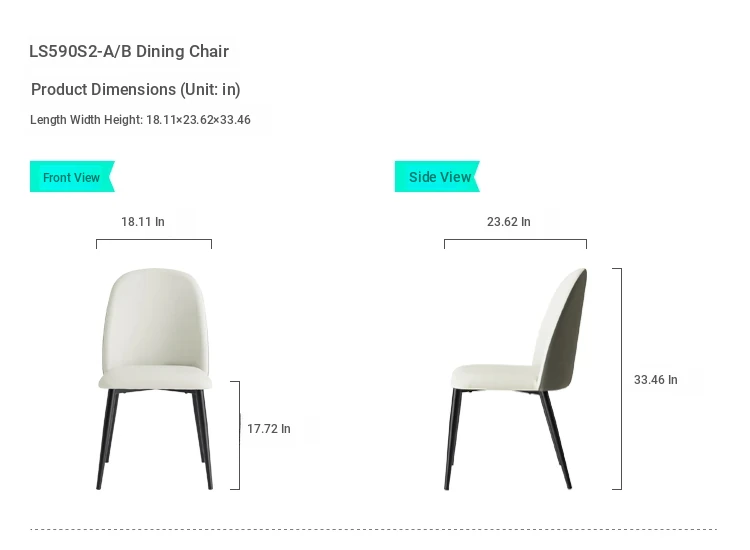This screenshot has height=550, width=750.
Task: Click the LS590S2-A/B Dining Chair title
Action: click(129, 51)
